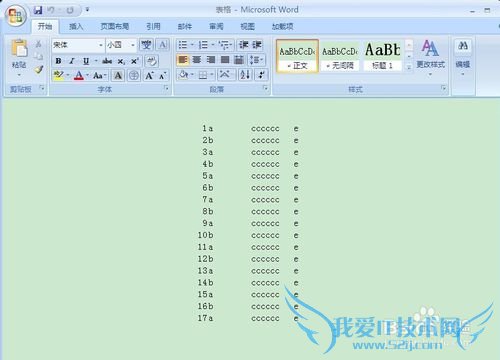Align text right
The width and height of the screenshot is (500, 360).
[x=211, y=60]
